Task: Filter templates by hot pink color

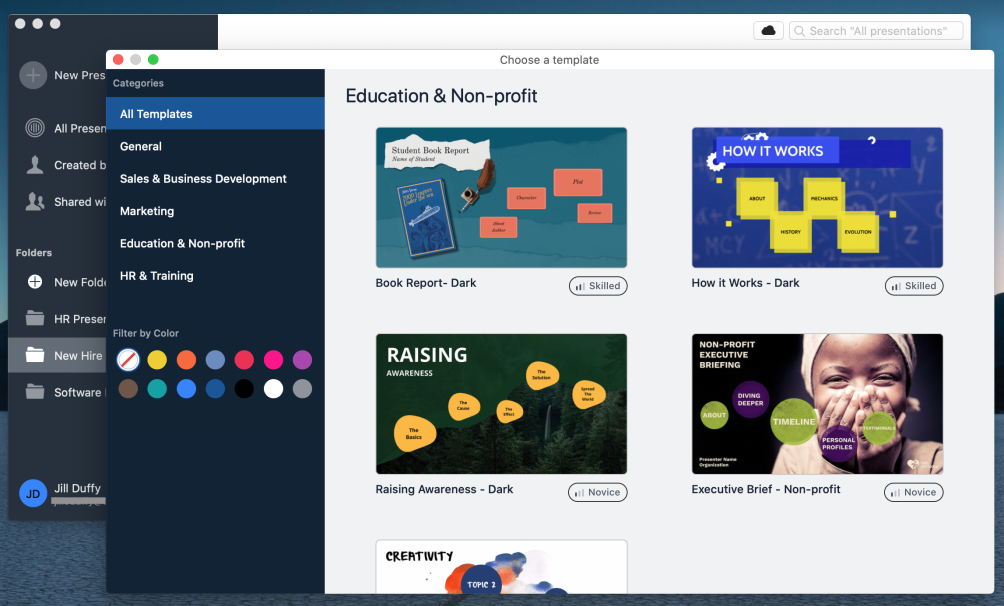Action: click(273, 359)
